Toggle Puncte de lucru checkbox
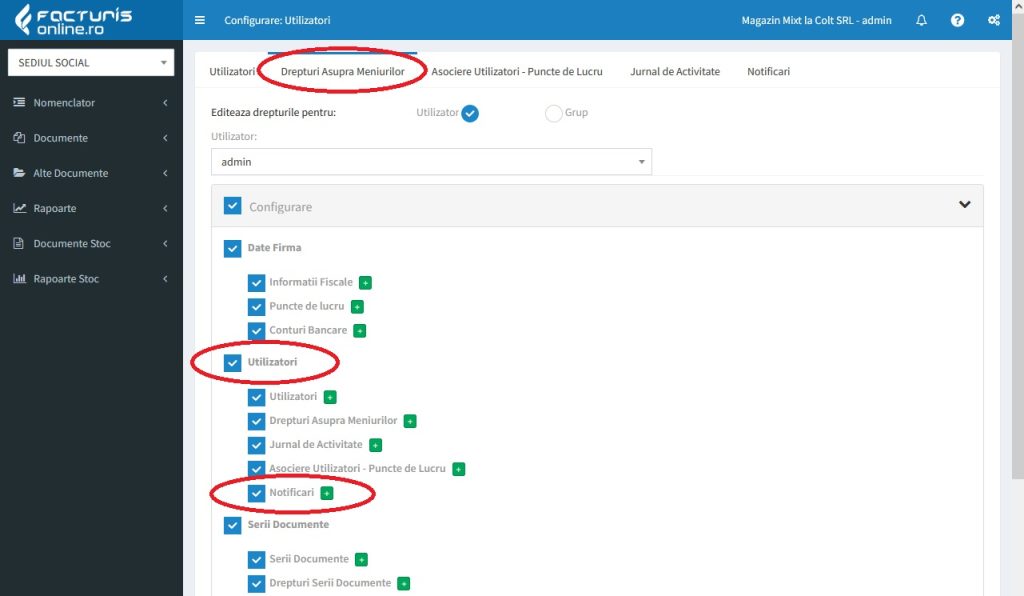The image size is (1024, 596). click(x=257, y=307)
